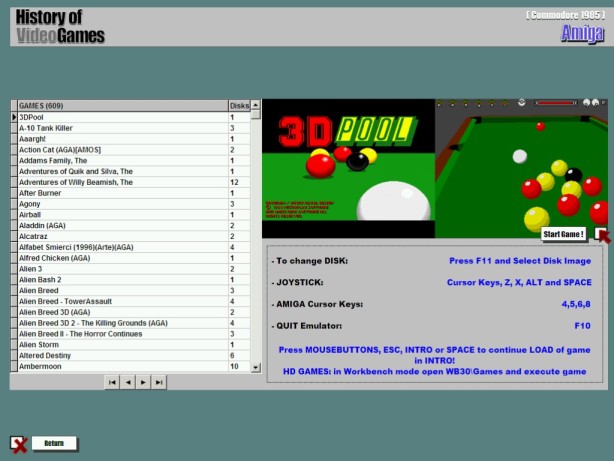Go to next record in games list
The image size is (614, 461).
click(143, 382)
